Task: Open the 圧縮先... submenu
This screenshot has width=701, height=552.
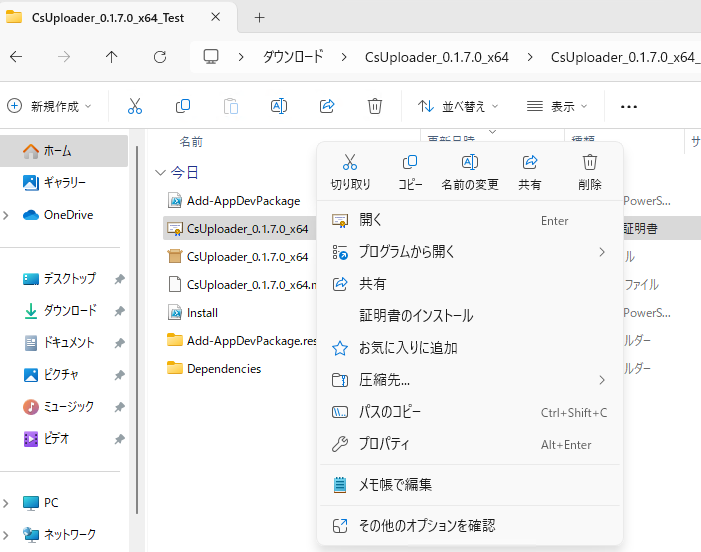Action: (470, 380)
